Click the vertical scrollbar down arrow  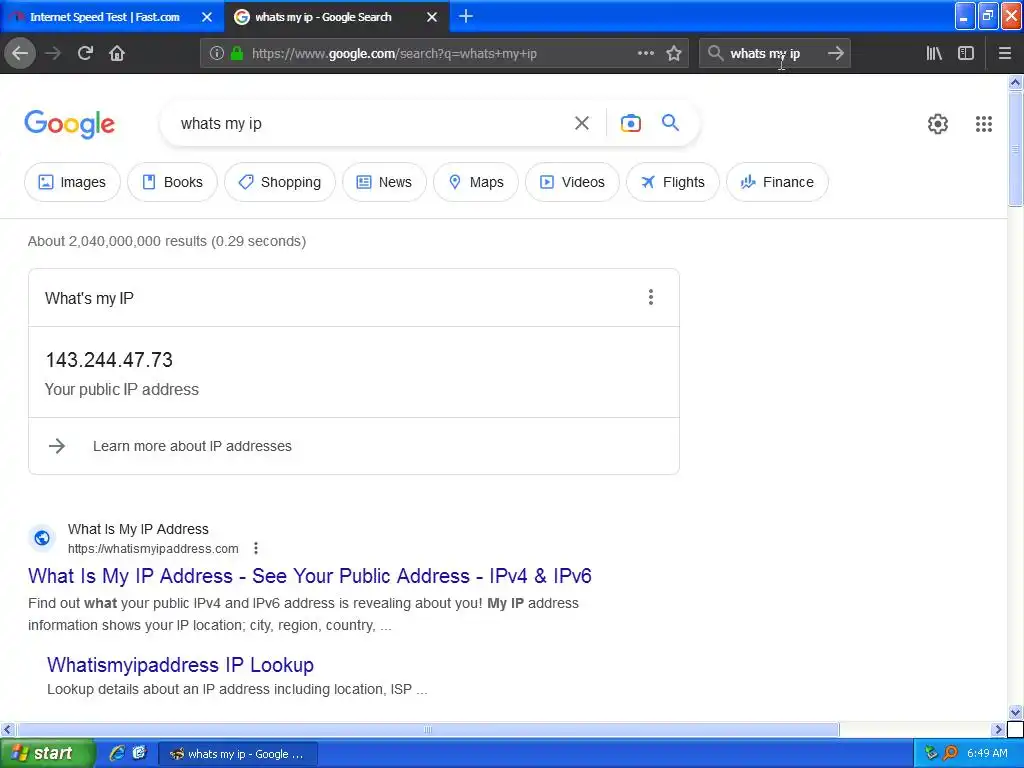(1015, 712)
